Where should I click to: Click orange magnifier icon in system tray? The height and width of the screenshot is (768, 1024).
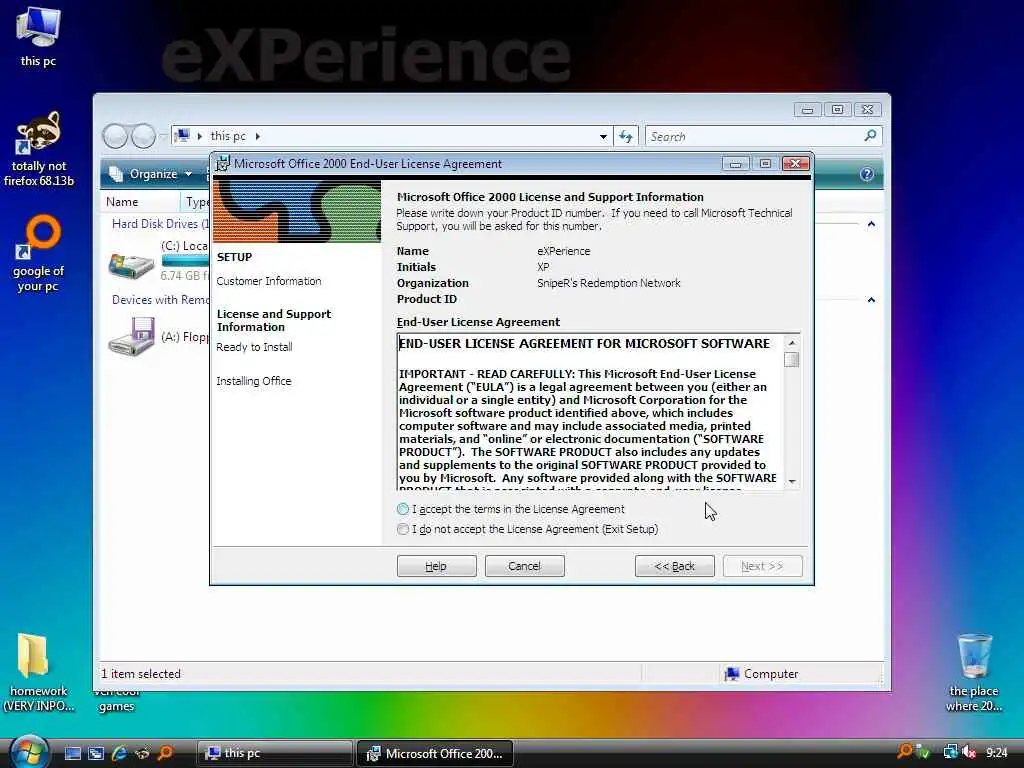tap(904, 751)
